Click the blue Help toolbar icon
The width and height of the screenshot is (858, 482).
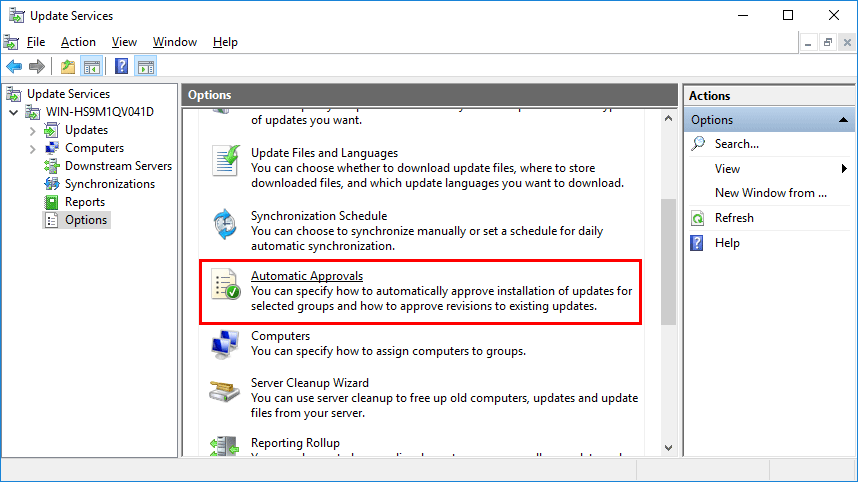tap(121, 67)
